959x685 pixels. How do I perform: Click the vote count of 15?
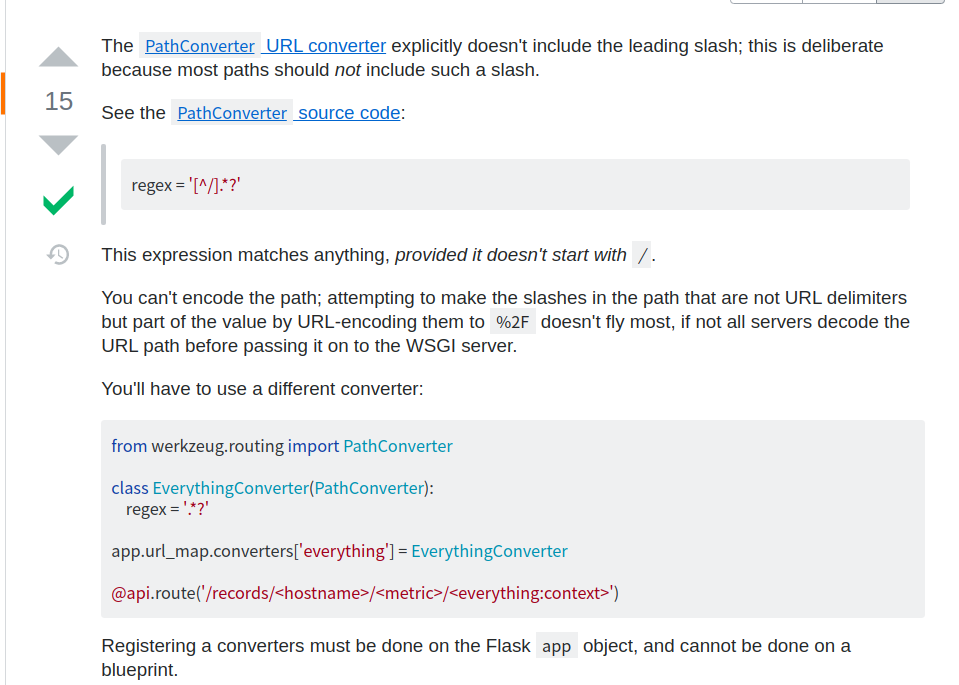point(58,101)
